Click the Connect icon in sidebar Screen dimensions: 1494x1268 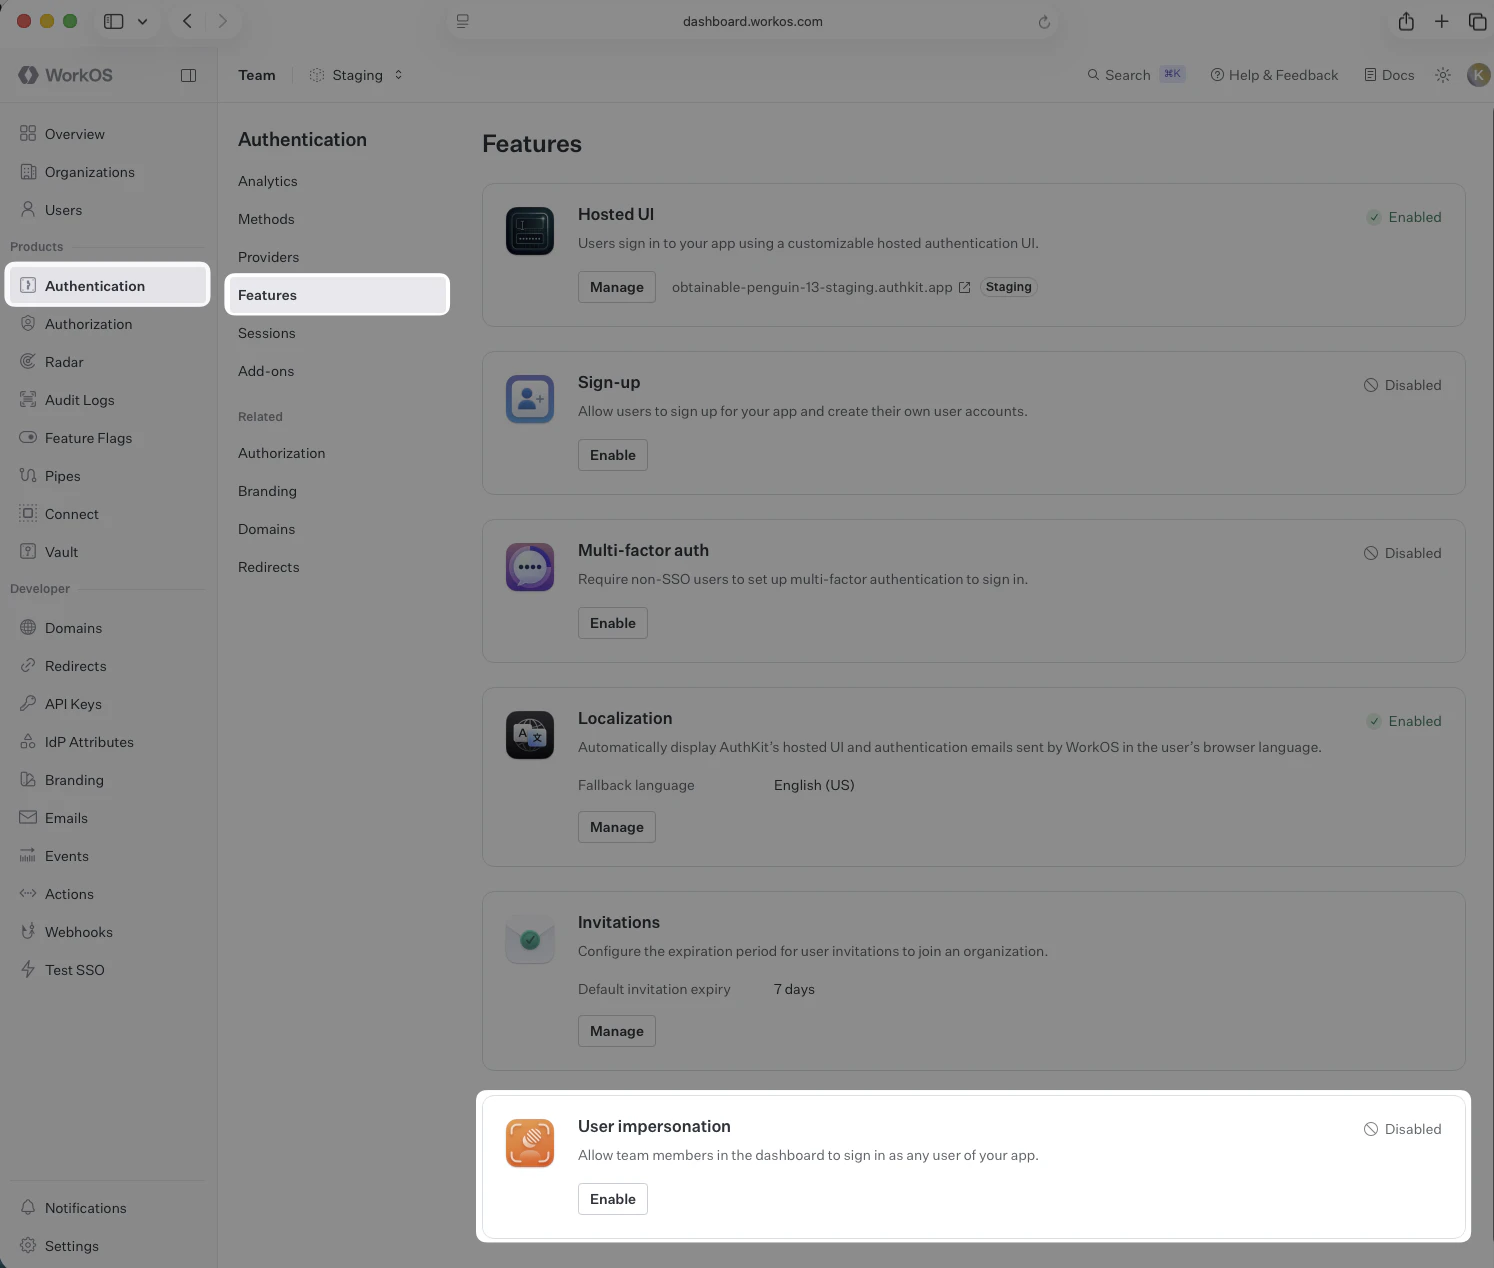point(28,514)
